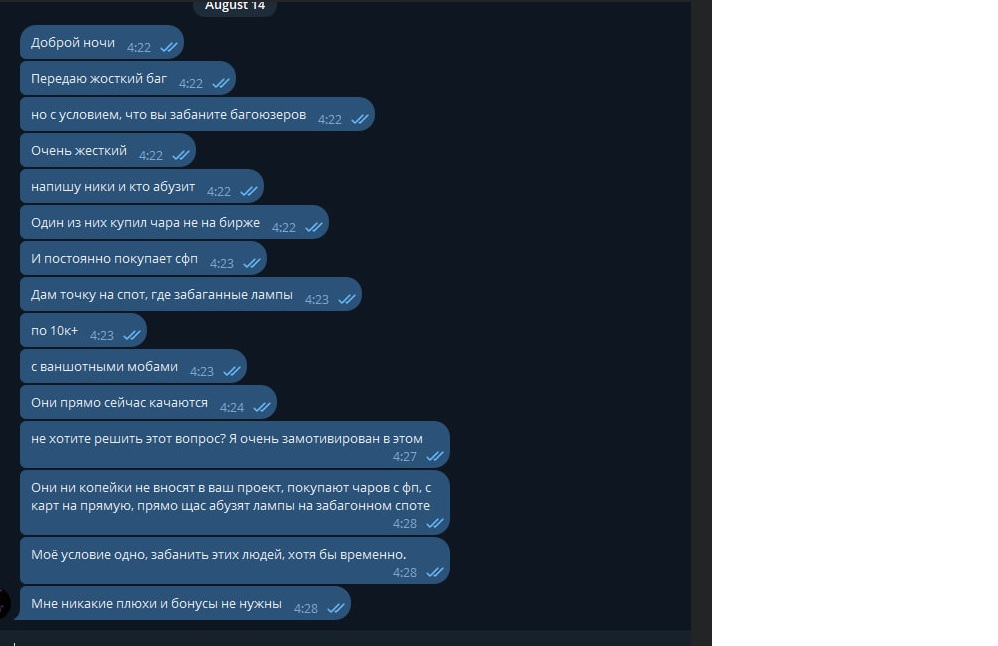The width and height of the screenshot is (998, 646).
Task: Click read ticks on 'Они прямо сейчас качаются'
Action: 262,407
